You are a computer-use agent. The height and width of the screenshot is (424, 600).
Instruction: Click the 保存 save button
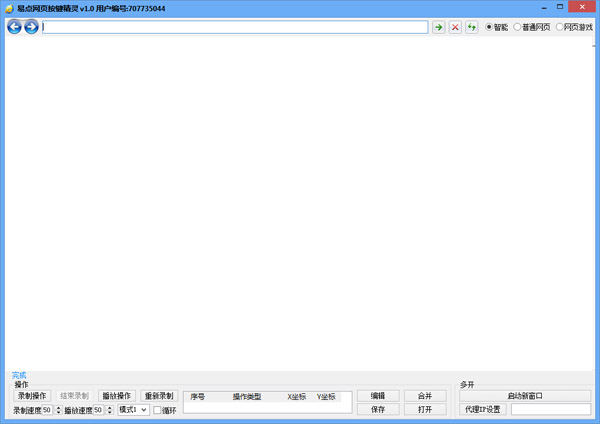tap(378, 409)
